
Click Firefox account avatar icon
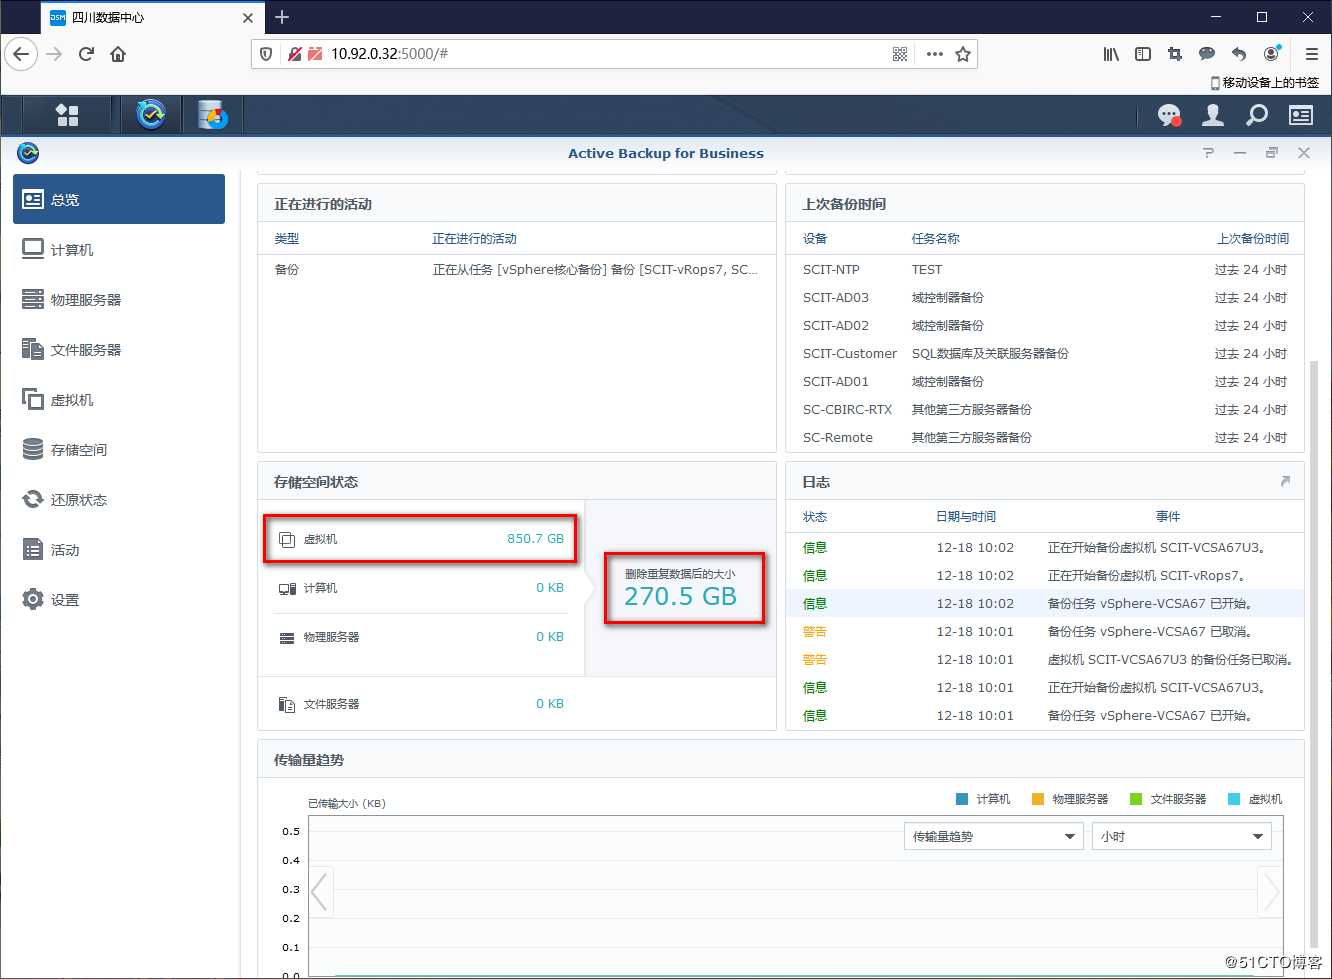coord(1271,54)
